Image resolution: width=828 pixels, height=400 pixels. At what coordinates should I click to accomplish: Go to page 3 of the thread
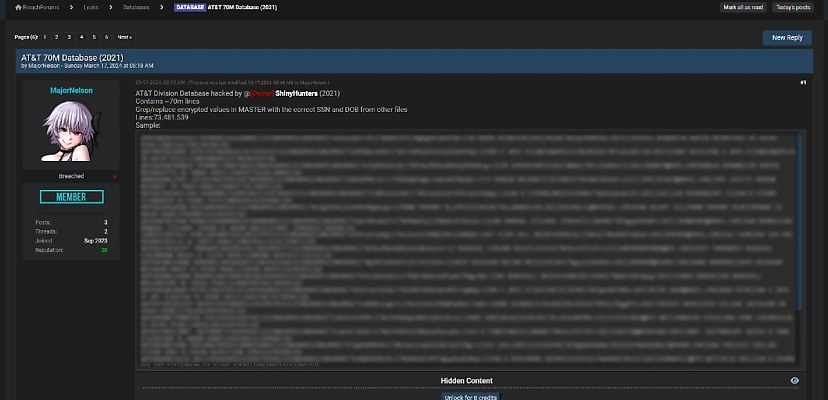(69, 37)
